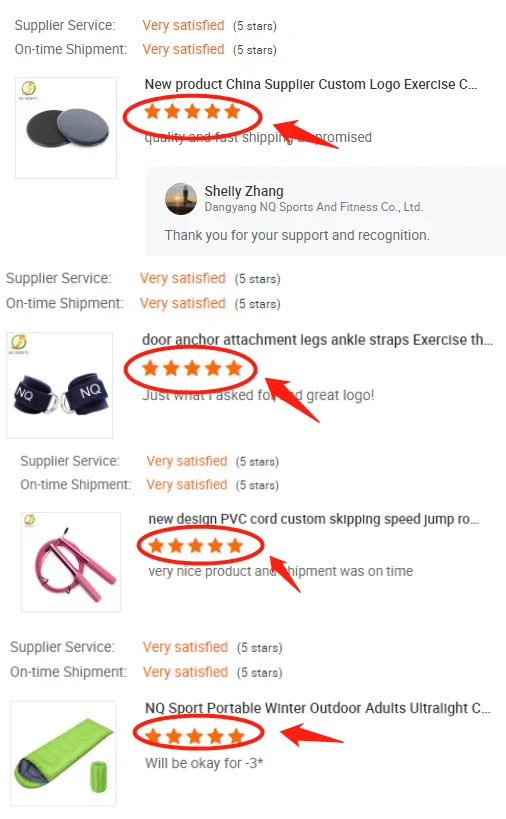The width and height of the screenshot is (506, 819).
Task: Click the star rating under NQ Sport Portable listing
Action: point(195,736)
